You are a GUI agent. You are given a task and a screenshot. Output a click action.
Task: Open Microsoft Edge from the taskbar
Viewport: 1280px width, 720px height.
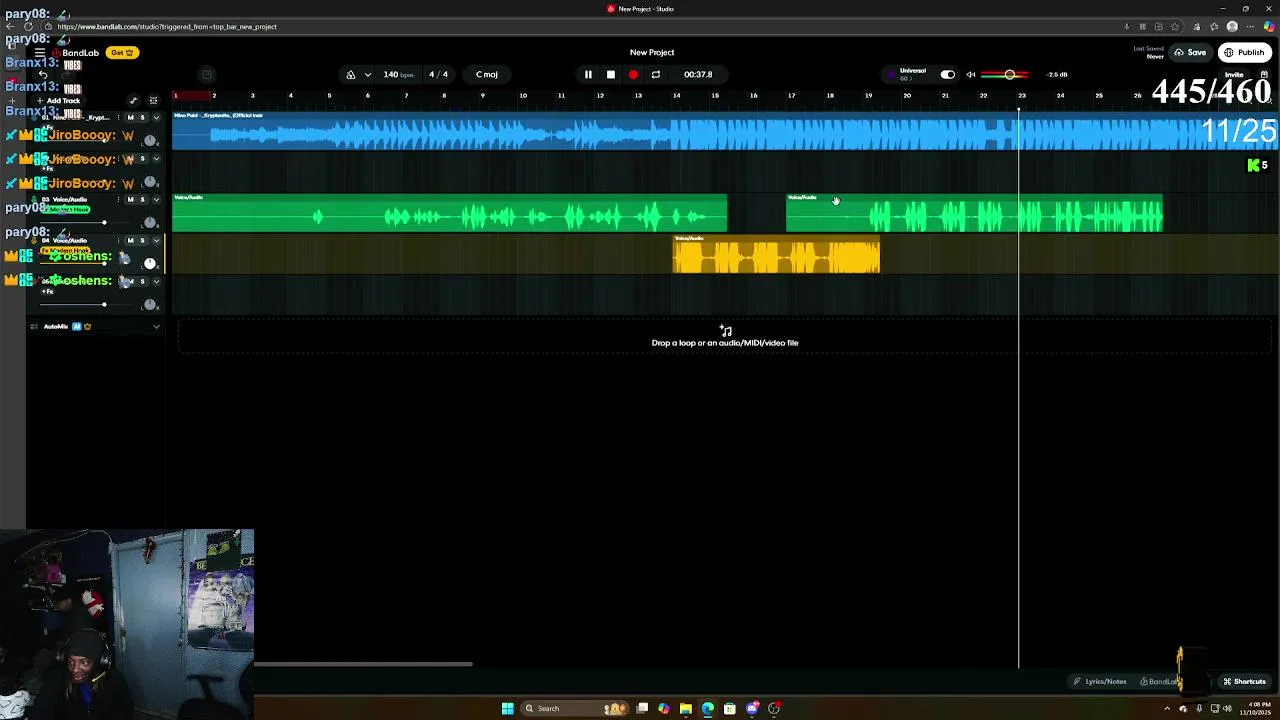tap(708, 709)
